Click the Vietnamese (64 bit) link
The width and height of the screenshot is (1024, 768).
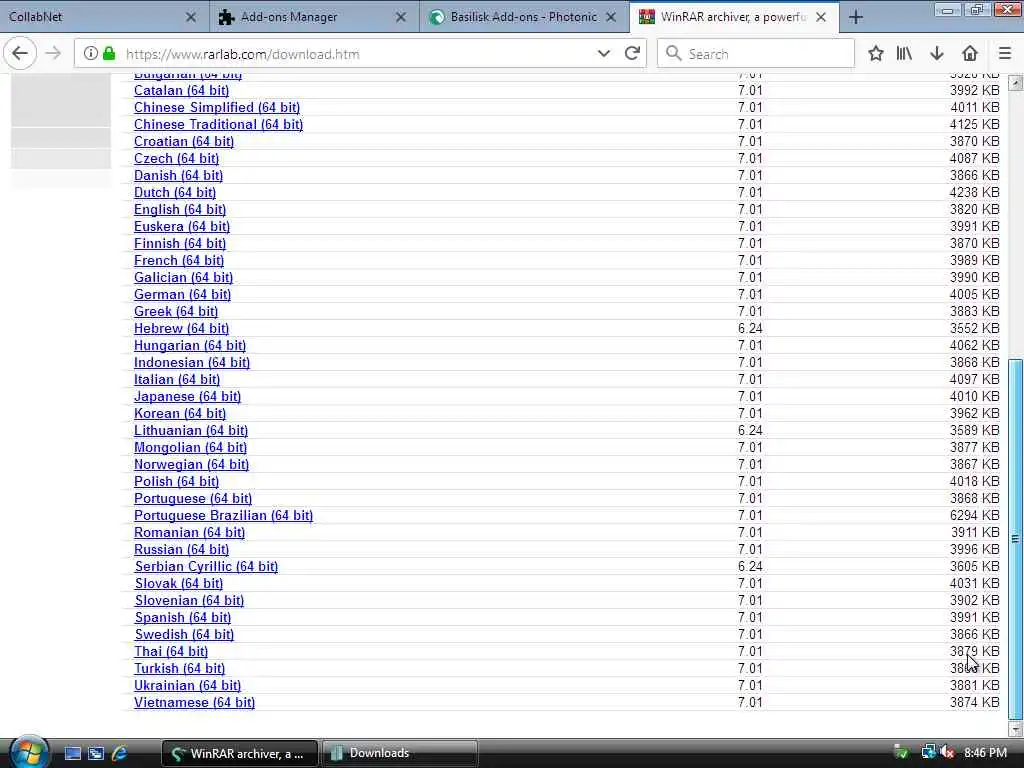(x=194, y=703)
